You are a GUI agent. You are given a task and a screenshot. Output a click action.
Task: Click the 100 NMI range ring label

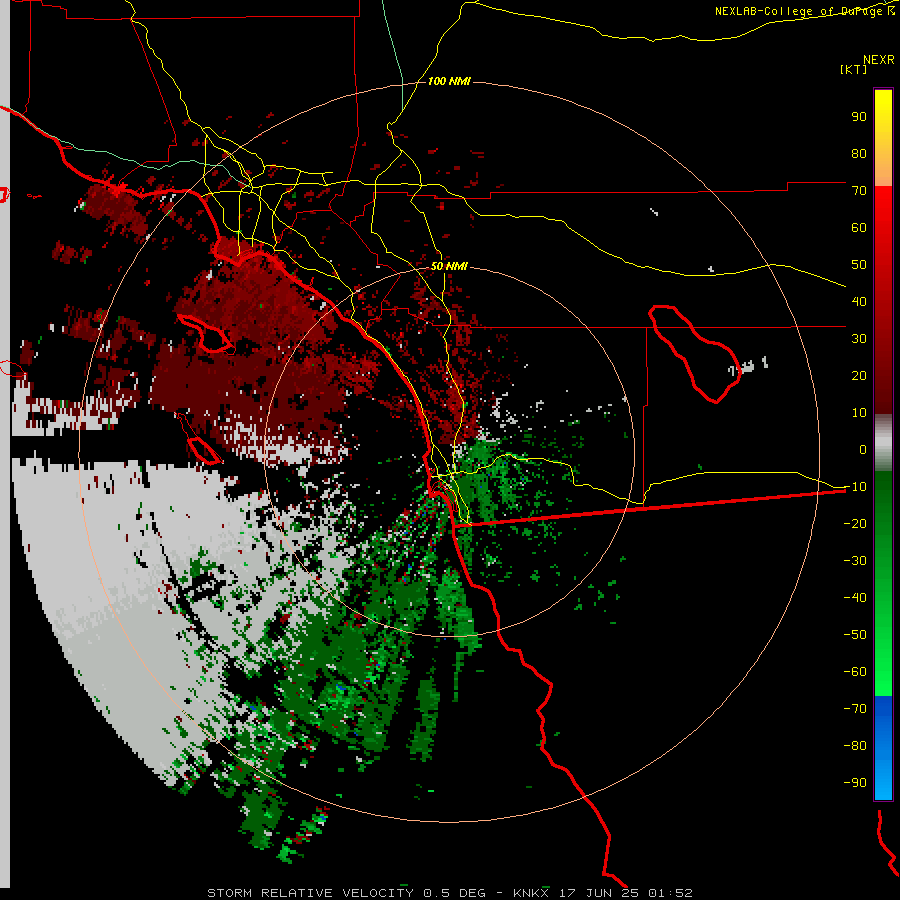click(449, 82)
